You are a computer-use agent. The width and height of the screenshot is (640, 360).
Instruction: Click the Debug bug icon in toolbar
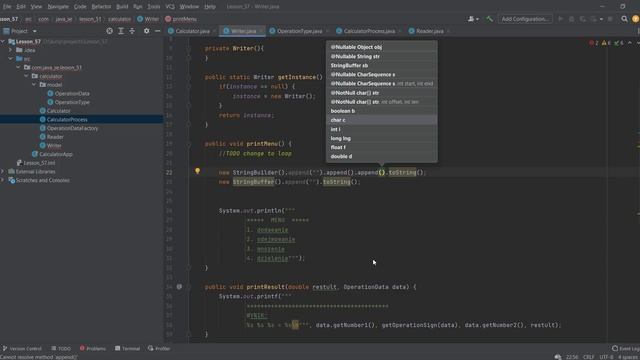point(571,19)
